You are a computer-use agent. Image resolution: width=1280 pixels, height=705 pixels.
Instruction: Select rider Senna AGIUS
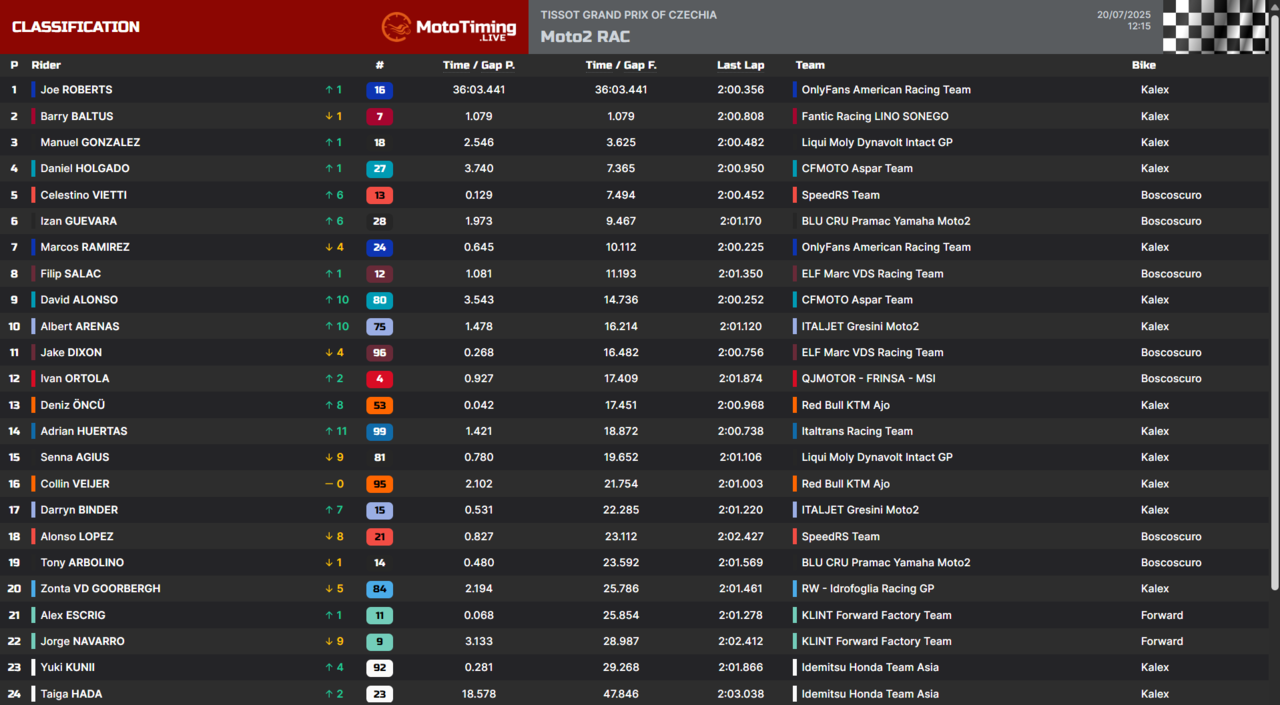[75, 457]
